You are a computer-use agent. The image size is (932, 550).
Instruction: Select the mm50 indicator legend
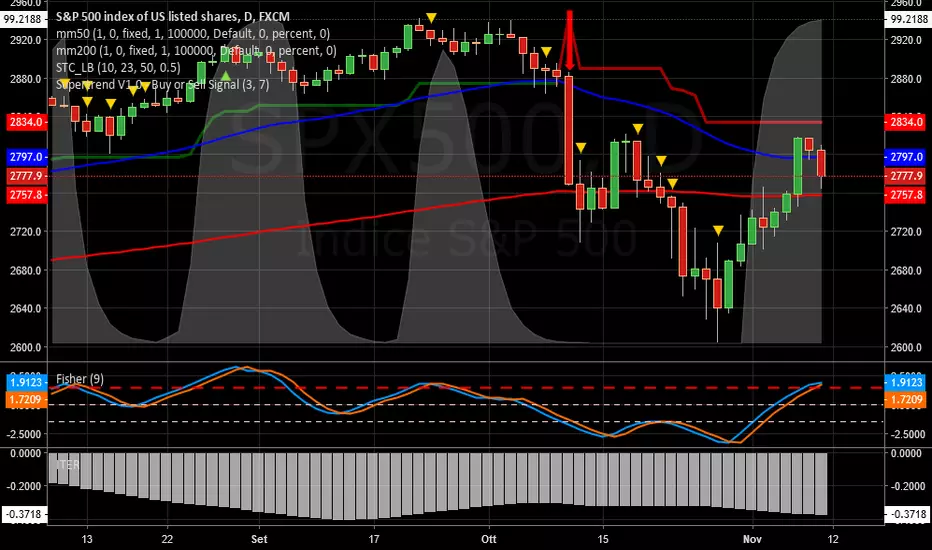(193, 33)
